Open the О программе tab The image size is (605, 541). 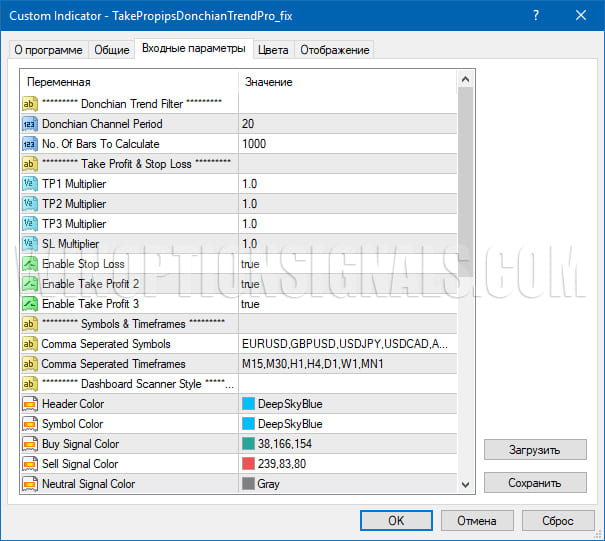pyautogui.click(x=48, y=50)
